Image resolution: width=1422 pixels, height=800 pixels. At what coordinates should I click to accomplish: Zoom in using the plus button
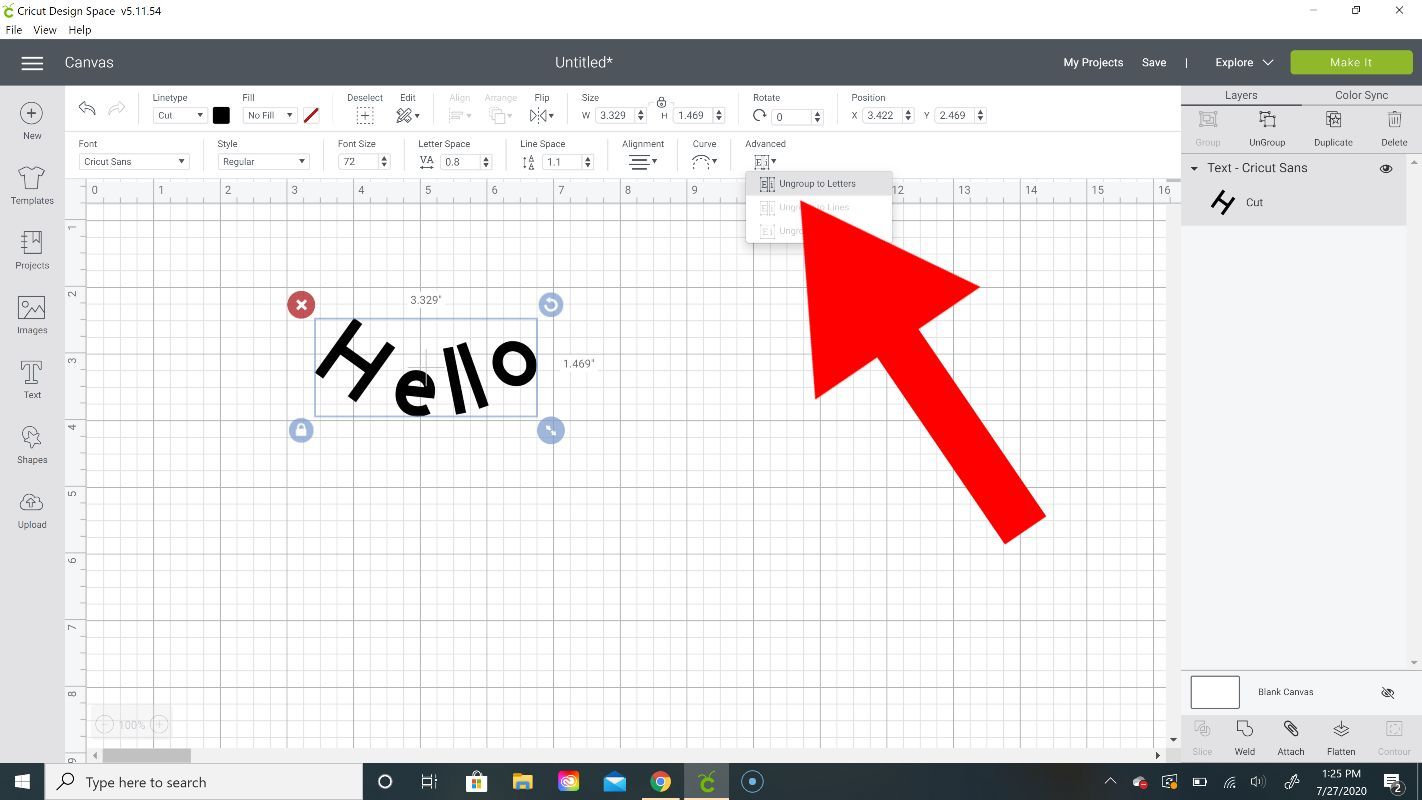158,724
